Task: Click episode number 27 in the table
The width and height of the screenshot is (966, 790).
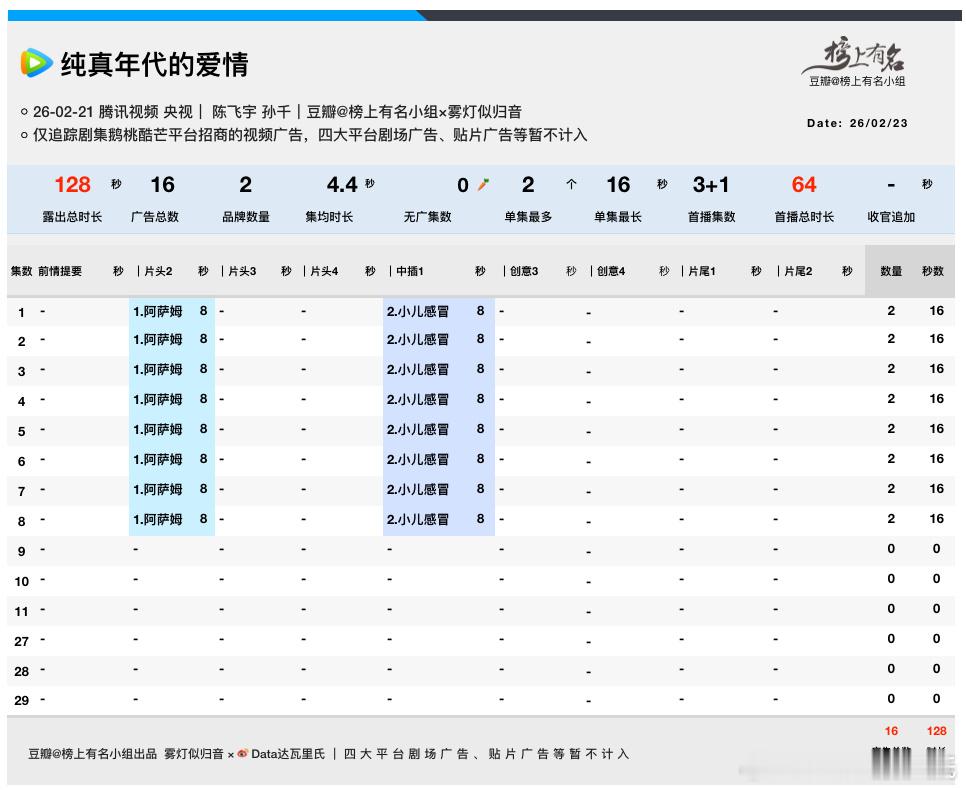Action: point(22,641)
